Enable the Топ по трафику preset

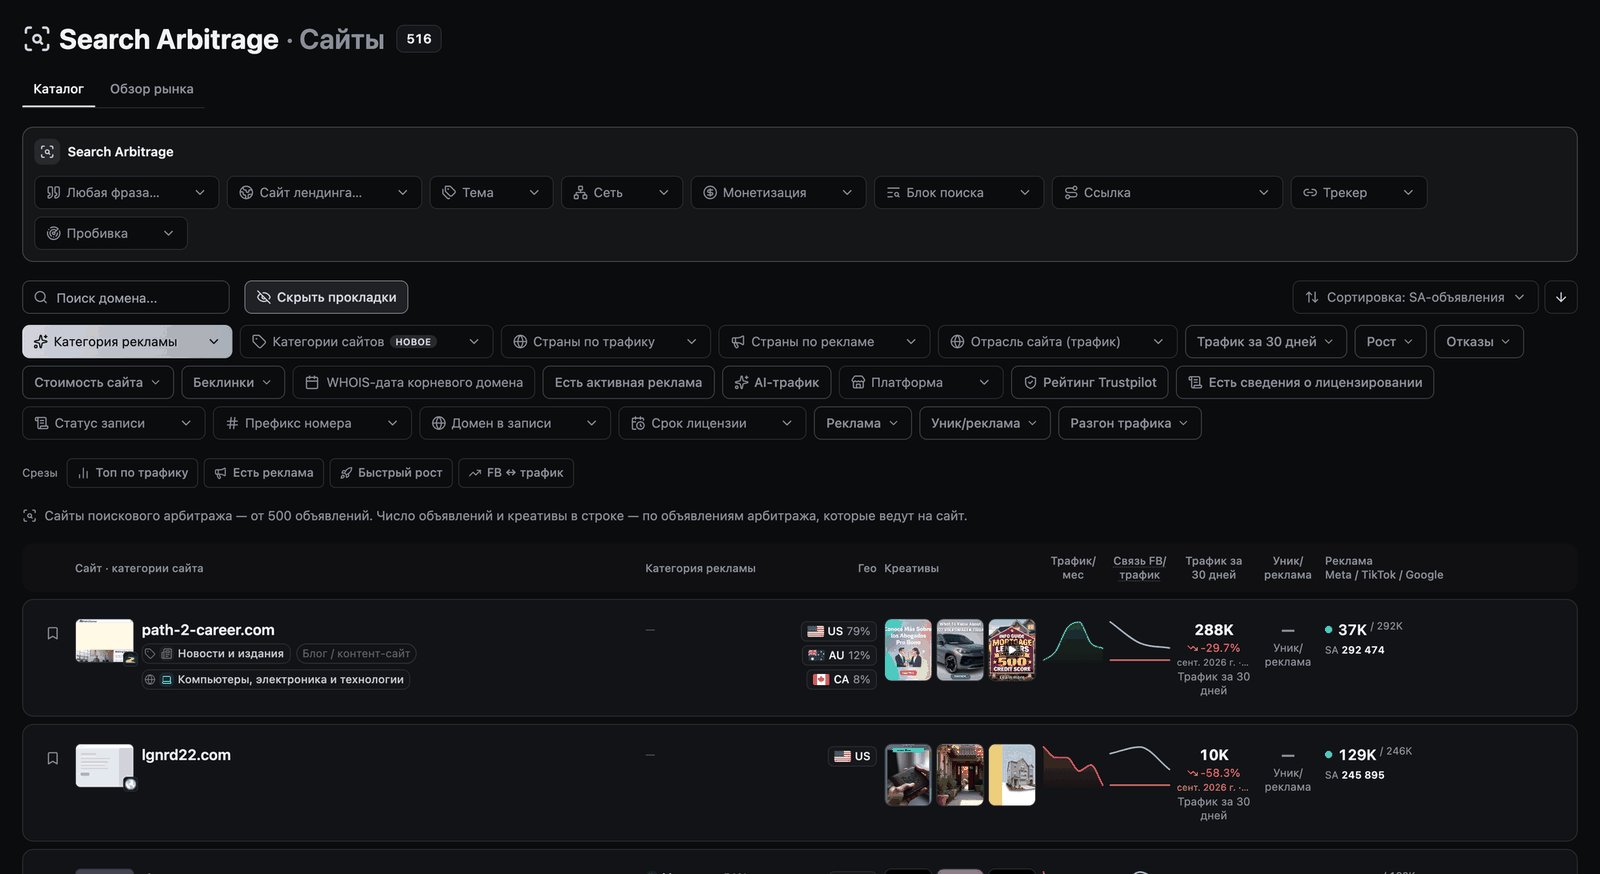click(x=133, y=473)
